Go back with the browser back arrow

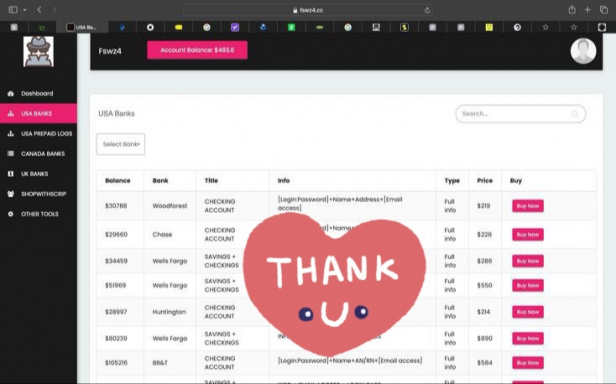coord(39,10)
